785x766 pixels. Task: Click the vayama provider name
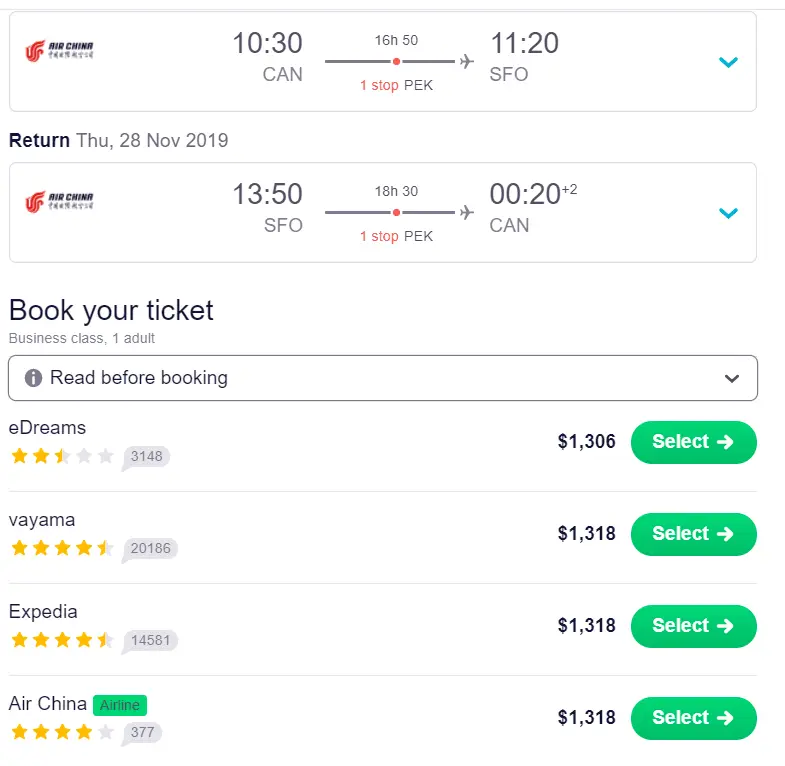click(x=42, y=520)
